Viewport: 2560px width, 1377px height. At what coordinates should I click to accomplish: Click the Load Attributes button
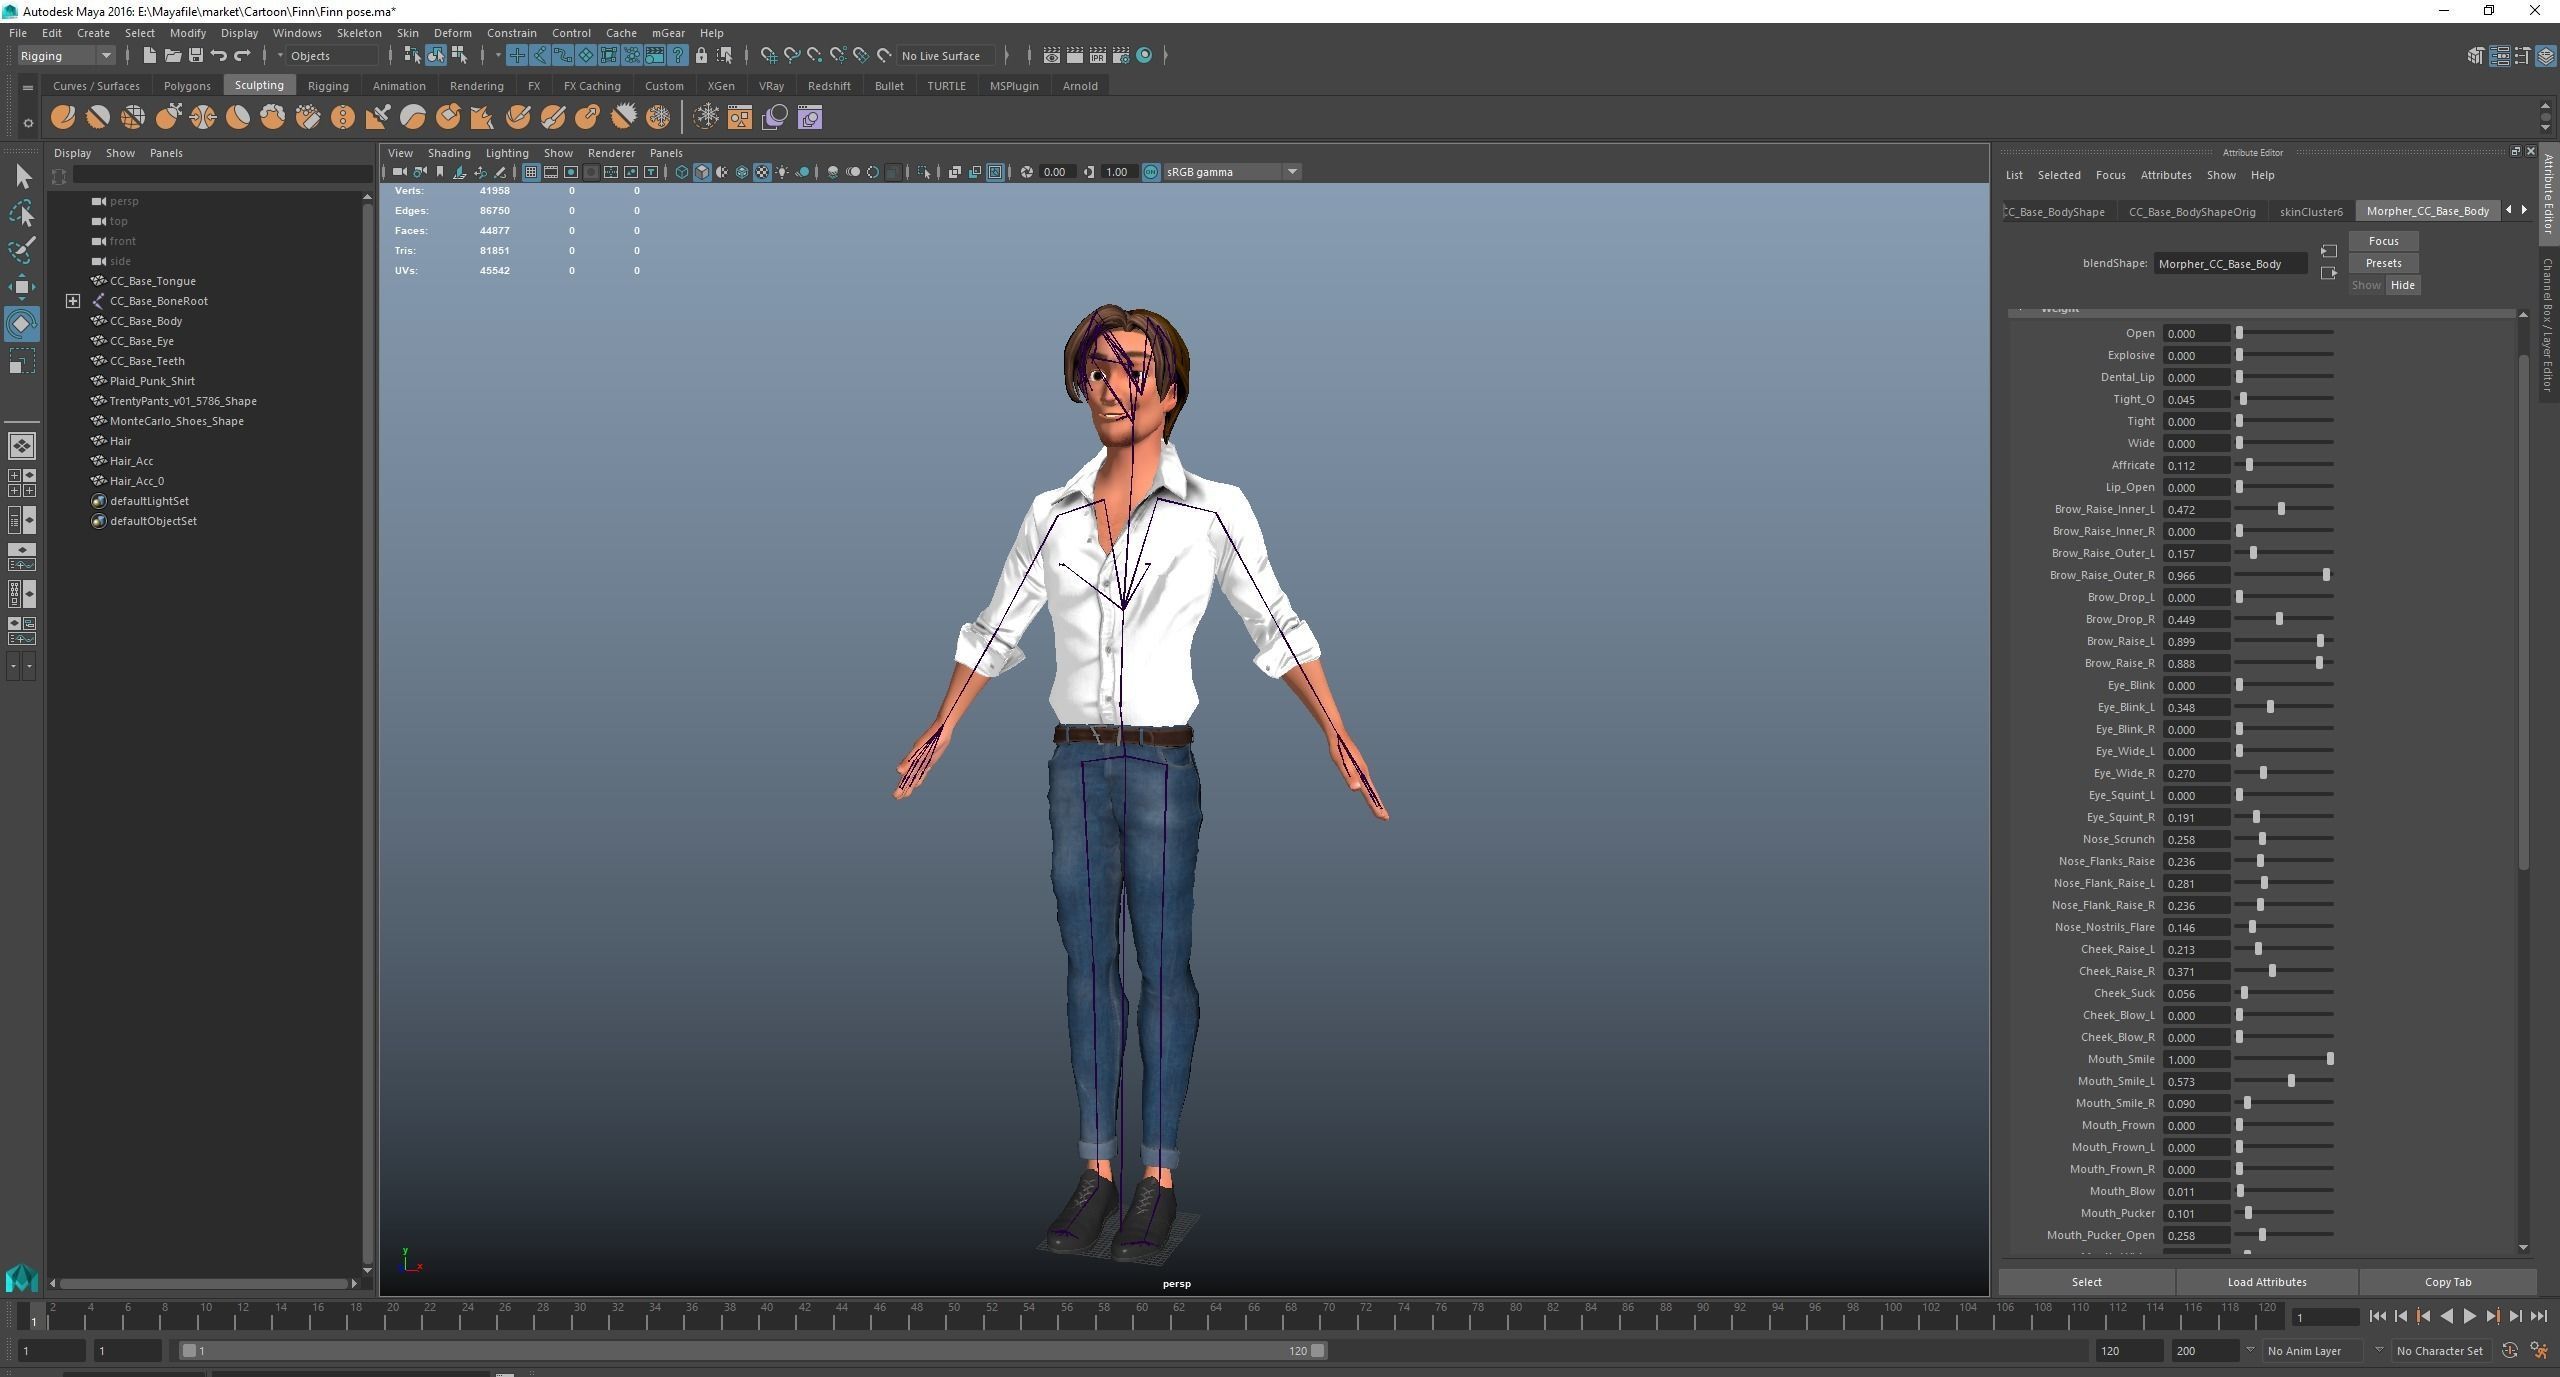point(2266,1282)
